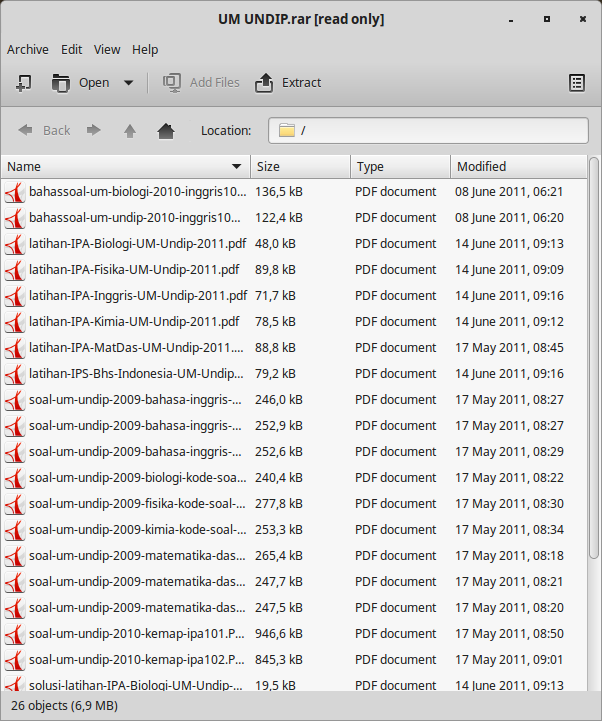Viewport: 602px width, 721px height.
Task: Select latihan-IPA-Fisika-UM-Undip-2011.pdf
Action: click(294, 269)
